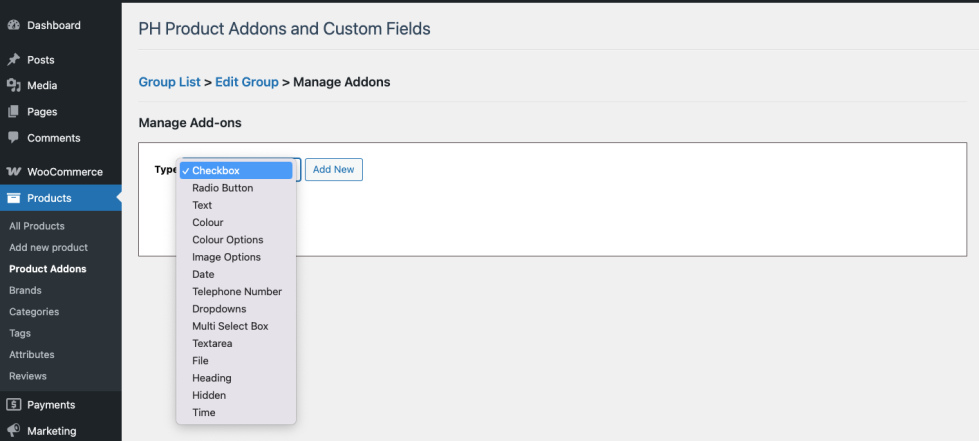Click the Posts pushpin icon
Viewport: 979px width, 441px height.
(x=14, y=60)
